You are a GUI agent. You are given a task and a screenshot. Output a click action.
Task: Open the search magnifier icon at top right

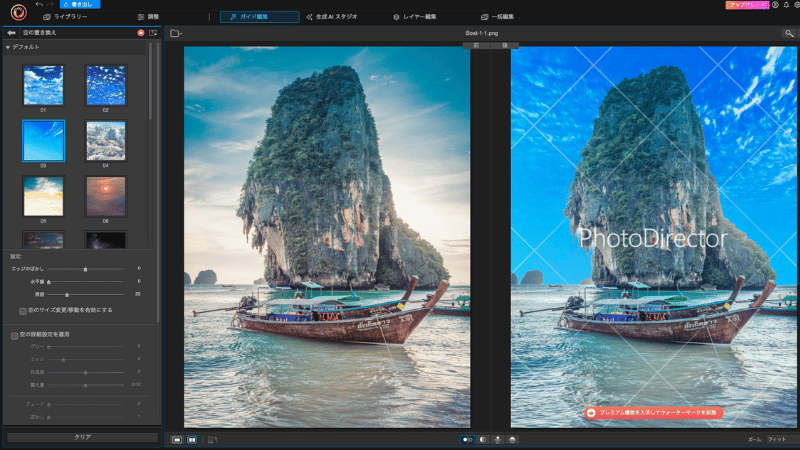tap(789, 33)
